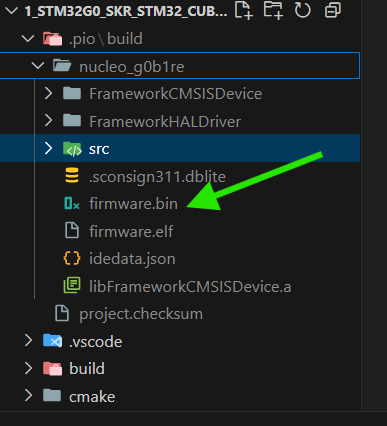Click the firmware.bin binary file icon
This screenshot has height=426, width=387.
point(72,204)
